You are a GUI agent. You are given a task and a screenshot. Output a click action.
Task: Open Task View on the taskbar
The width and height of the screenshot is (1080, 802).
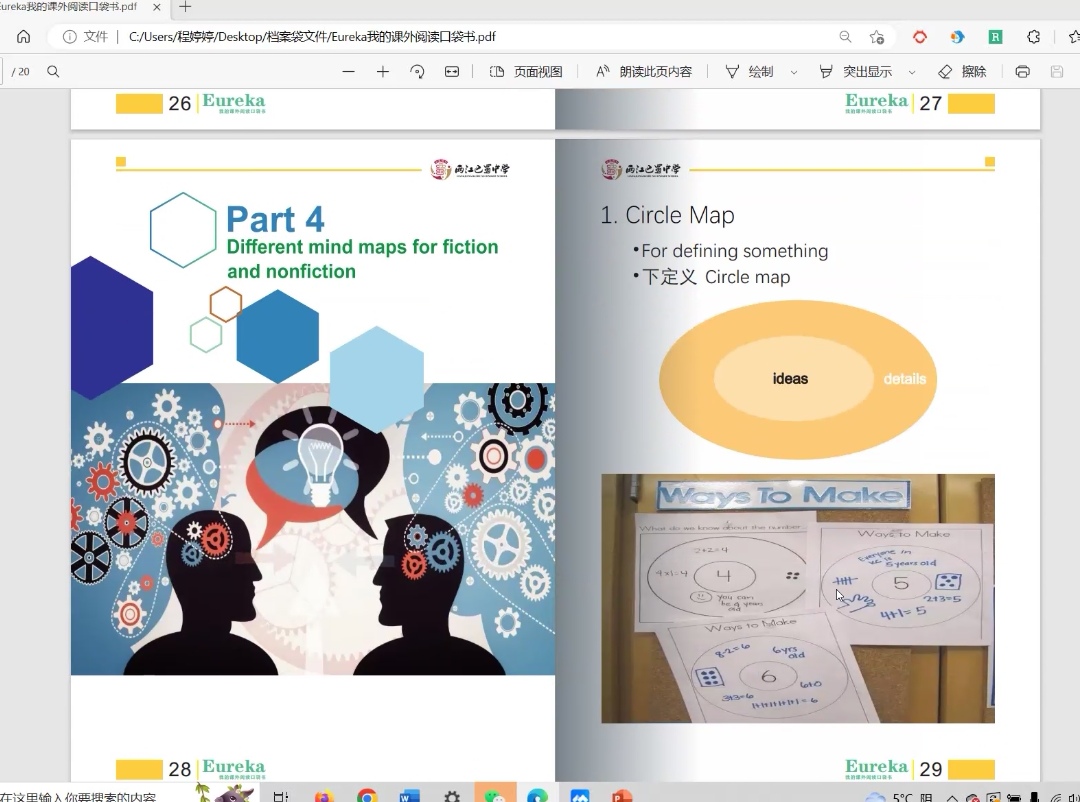(280, 796)
